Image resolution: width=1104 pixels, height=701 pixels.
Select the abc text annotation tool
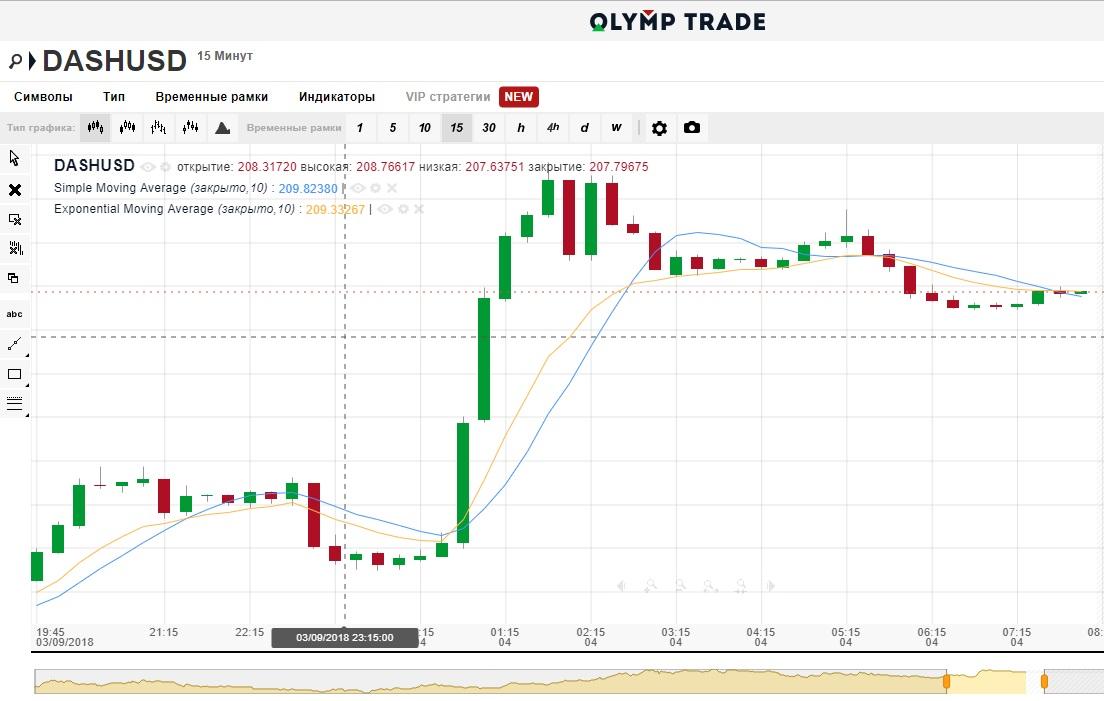tap(15, 315)
